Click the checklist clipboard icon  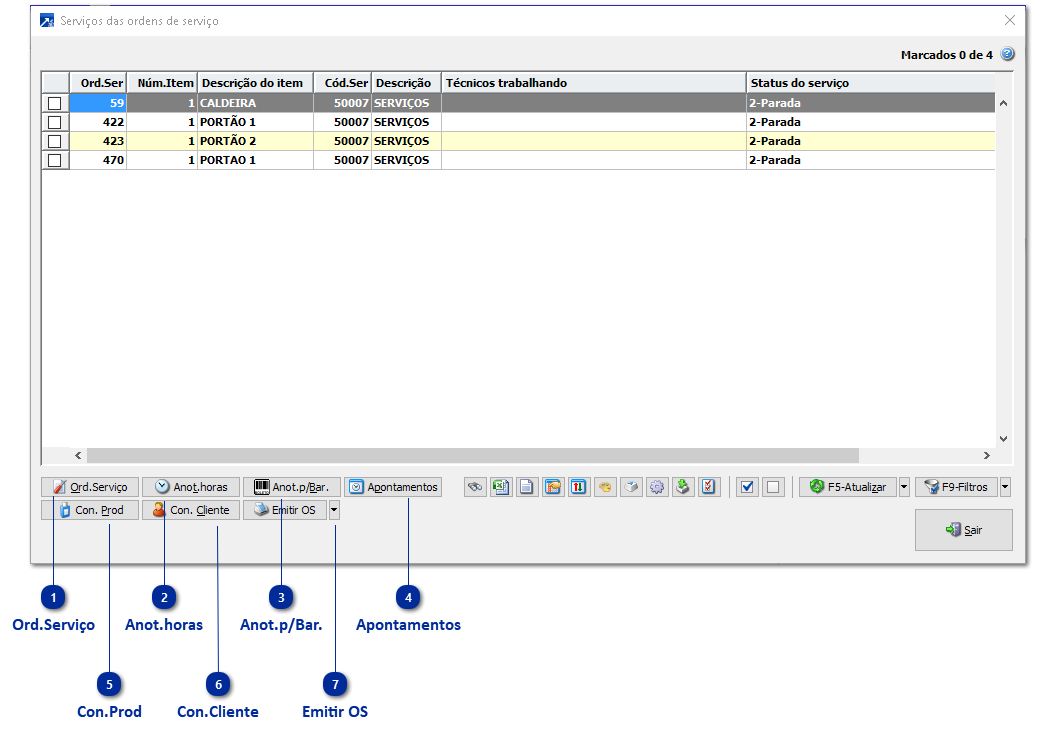[x=709, y=487]
